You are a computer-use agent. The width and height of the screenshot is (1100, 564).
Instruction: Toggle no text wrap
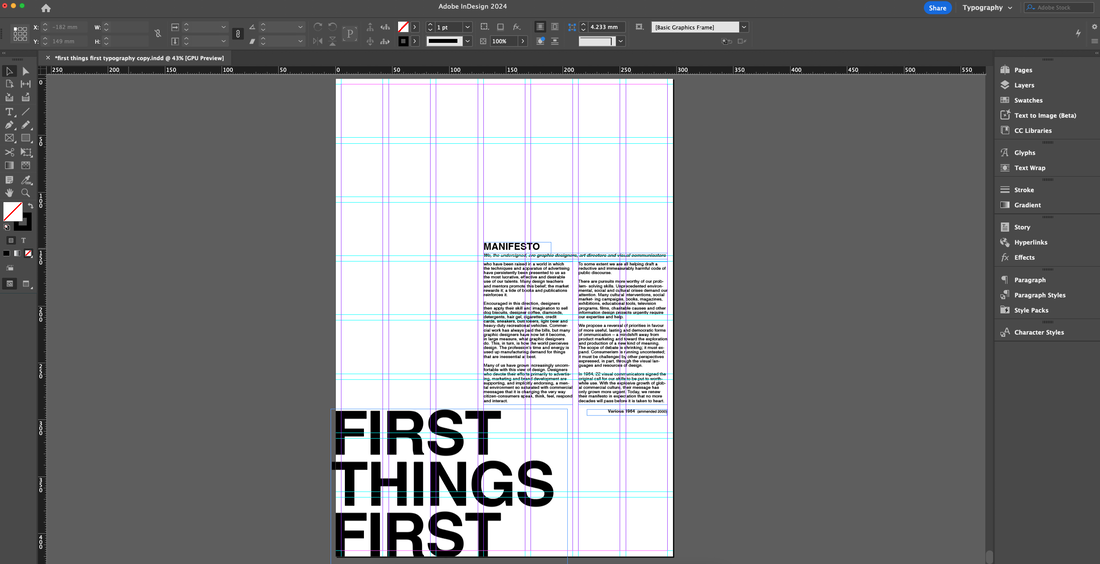(540, 27)
